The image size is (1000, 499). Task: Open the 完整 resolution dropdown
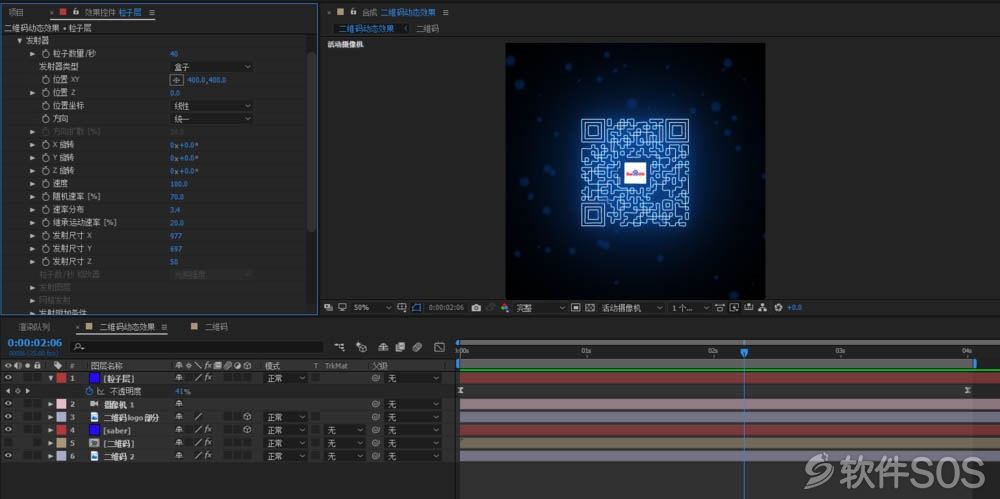540,308
